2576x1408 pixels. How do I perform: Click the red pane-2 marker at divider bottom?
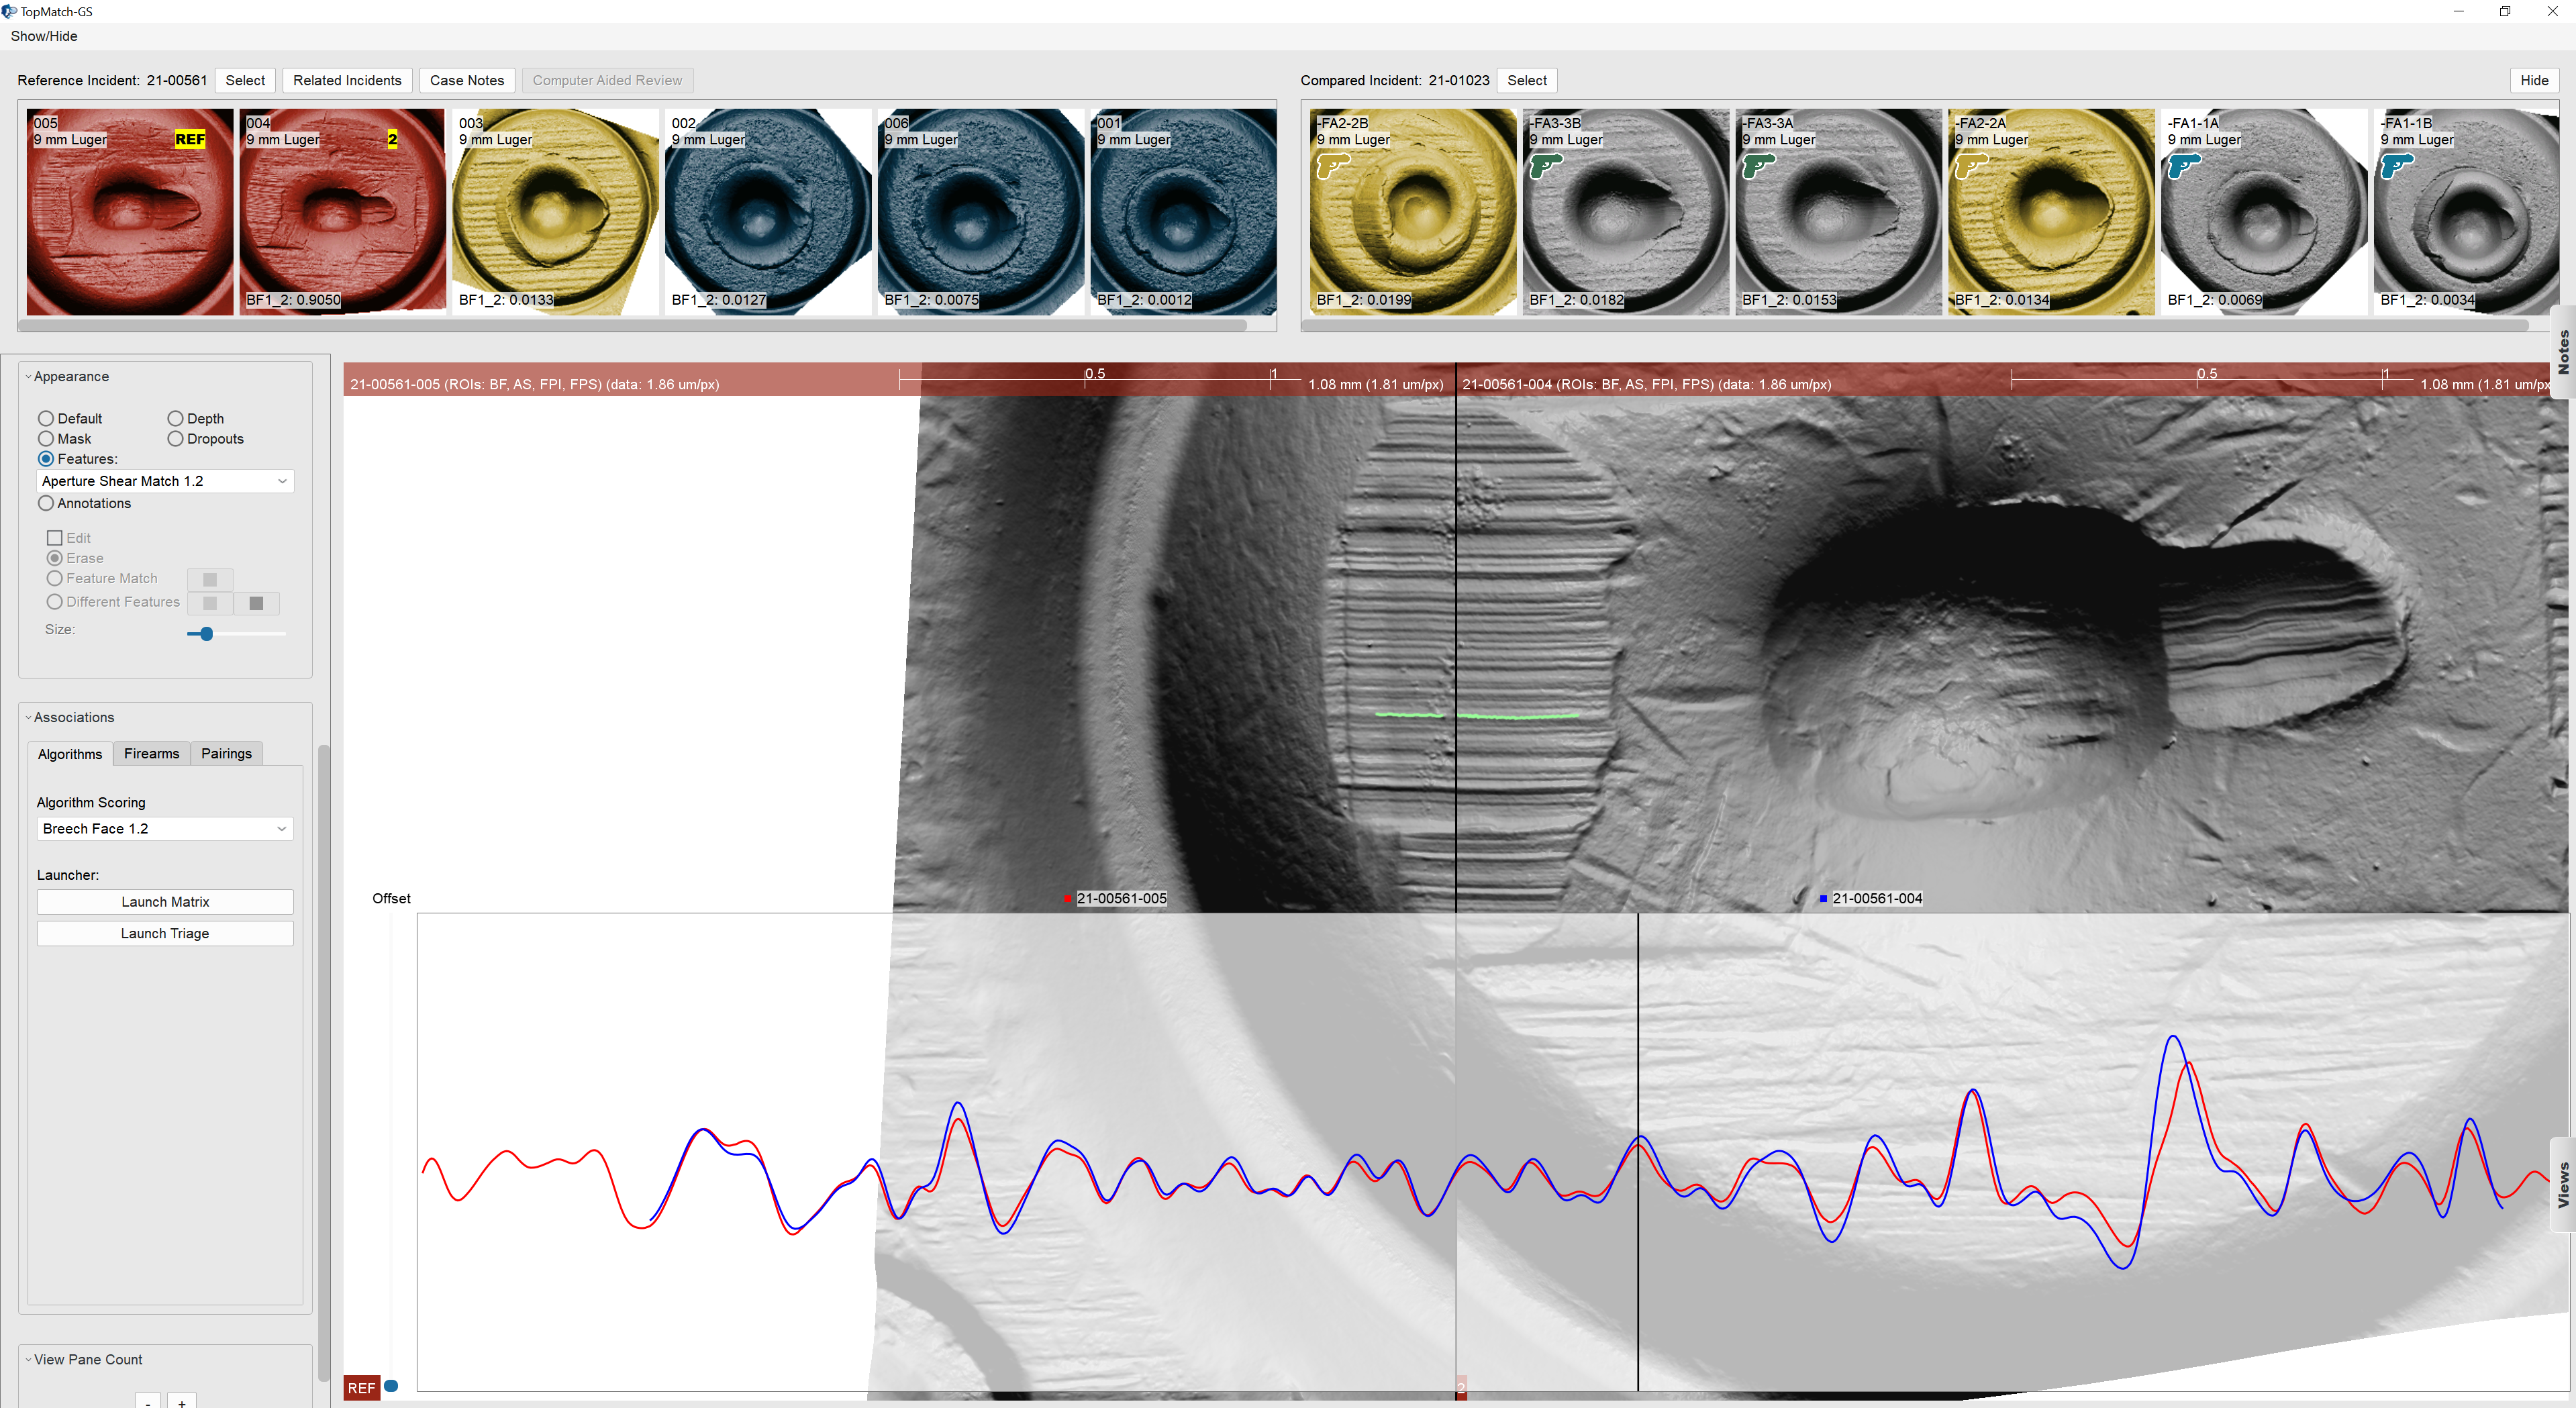tap(1461, 1388)
